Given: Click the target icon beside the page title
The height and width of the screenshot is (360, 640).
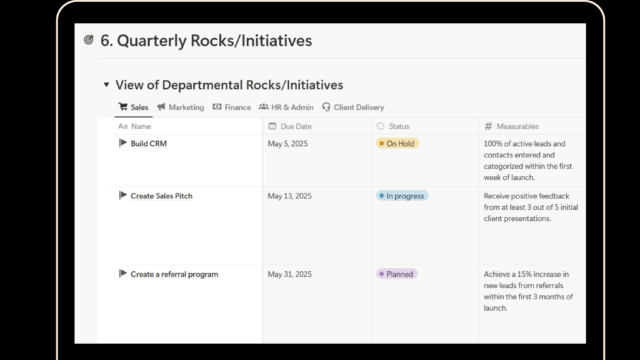Looking at the screenshot, I should point(89,40).
